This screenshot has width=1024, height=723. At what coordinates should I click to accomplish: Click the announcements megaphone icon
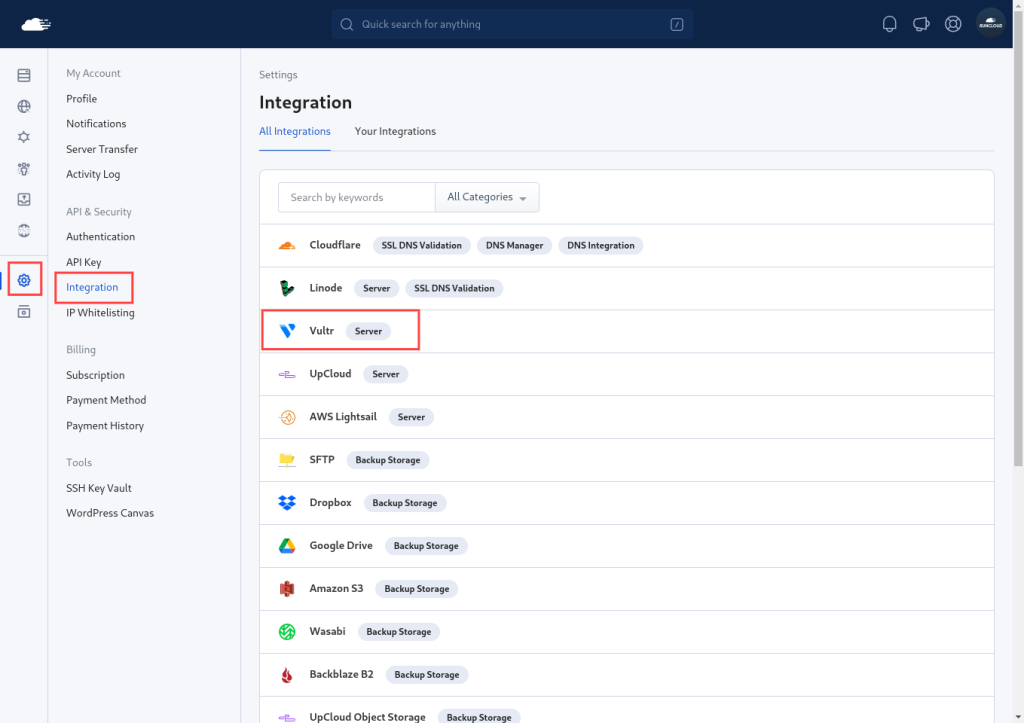[x=921, y=24]
